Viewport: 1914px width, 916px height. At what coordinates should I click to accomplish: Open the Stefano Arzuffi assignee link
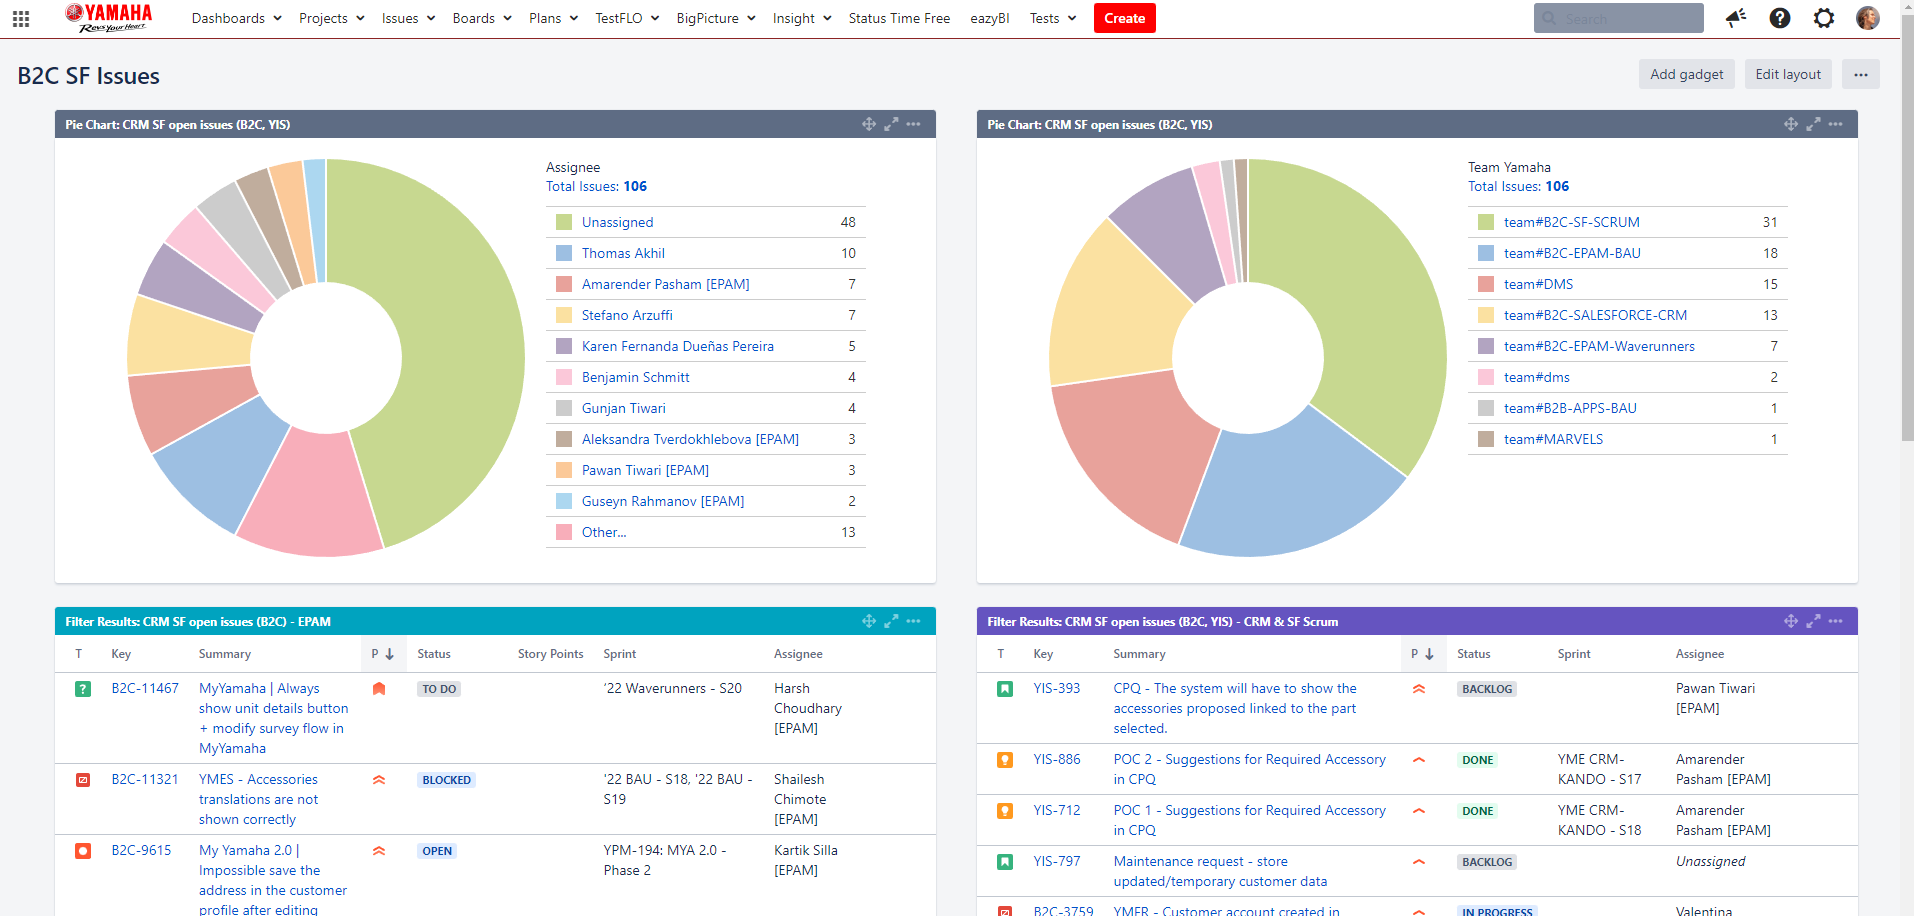[x=627, y=315]
